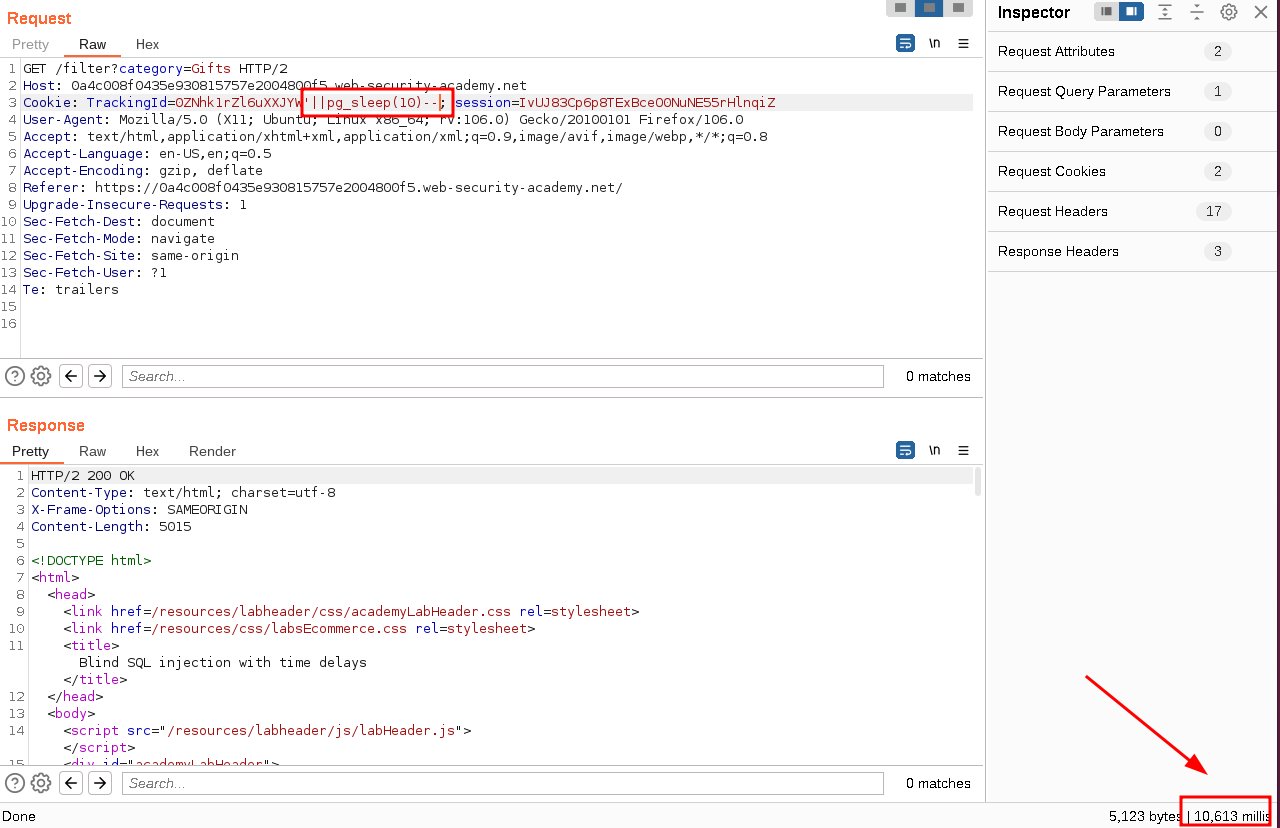This screenshot has height=828, width=1280.
Task: Expand Request Headers section
Action: 1134,211
